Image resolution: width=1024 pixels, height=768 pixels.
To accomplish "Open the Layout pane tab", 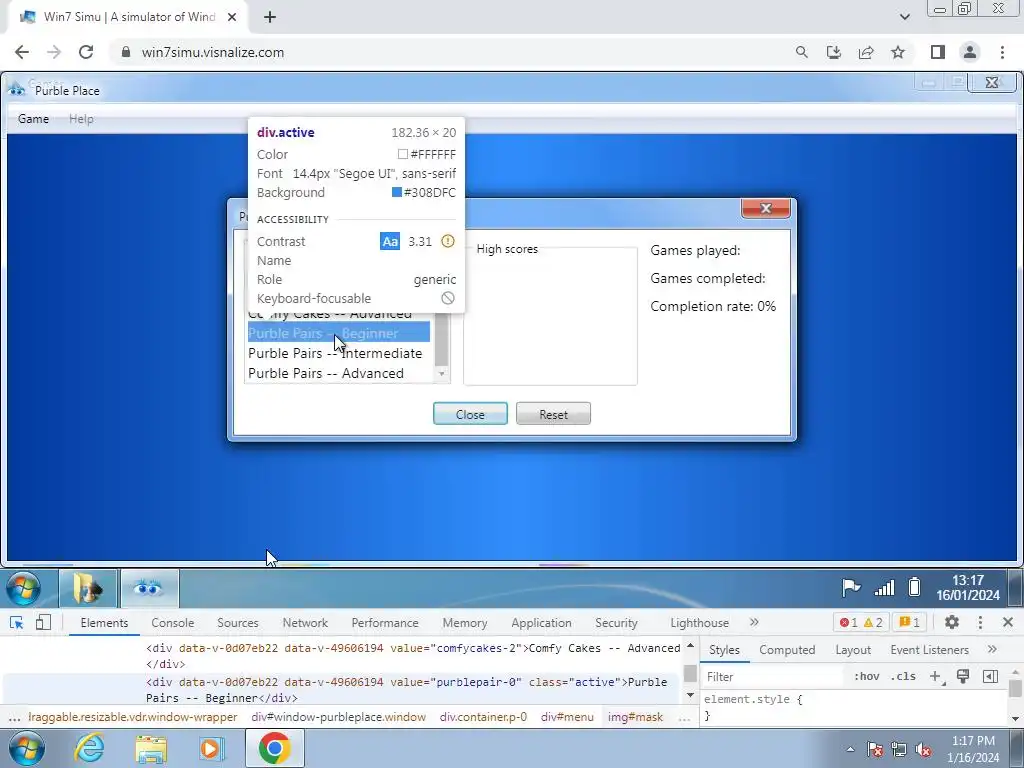I will pos(853,650).
